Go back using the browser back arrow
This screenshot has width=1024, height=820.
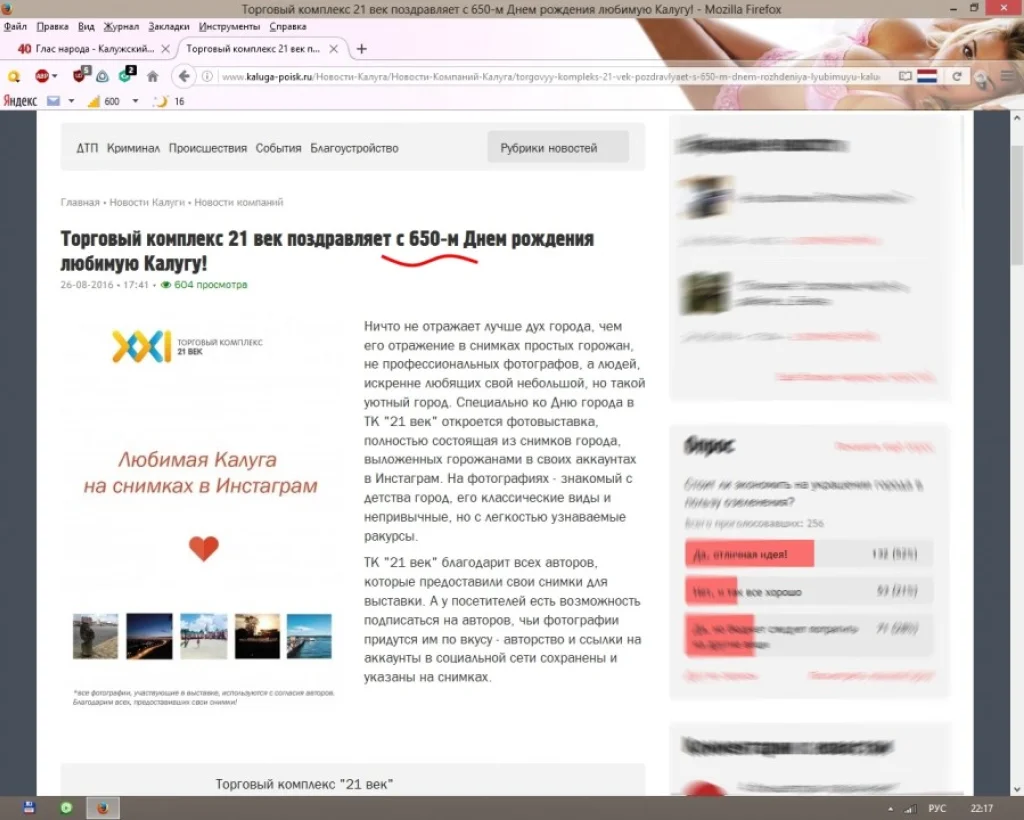(183, 76)
